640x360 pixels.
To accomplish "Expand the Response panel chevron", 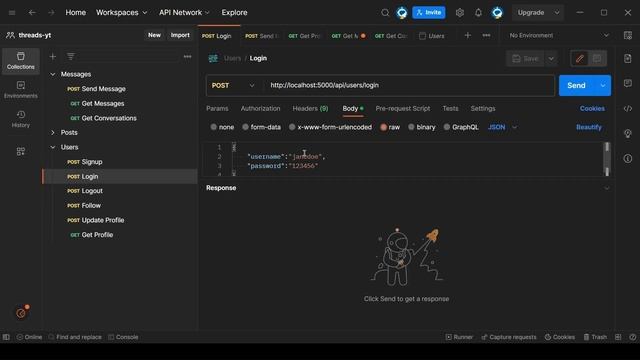I will tap(607, 188).
